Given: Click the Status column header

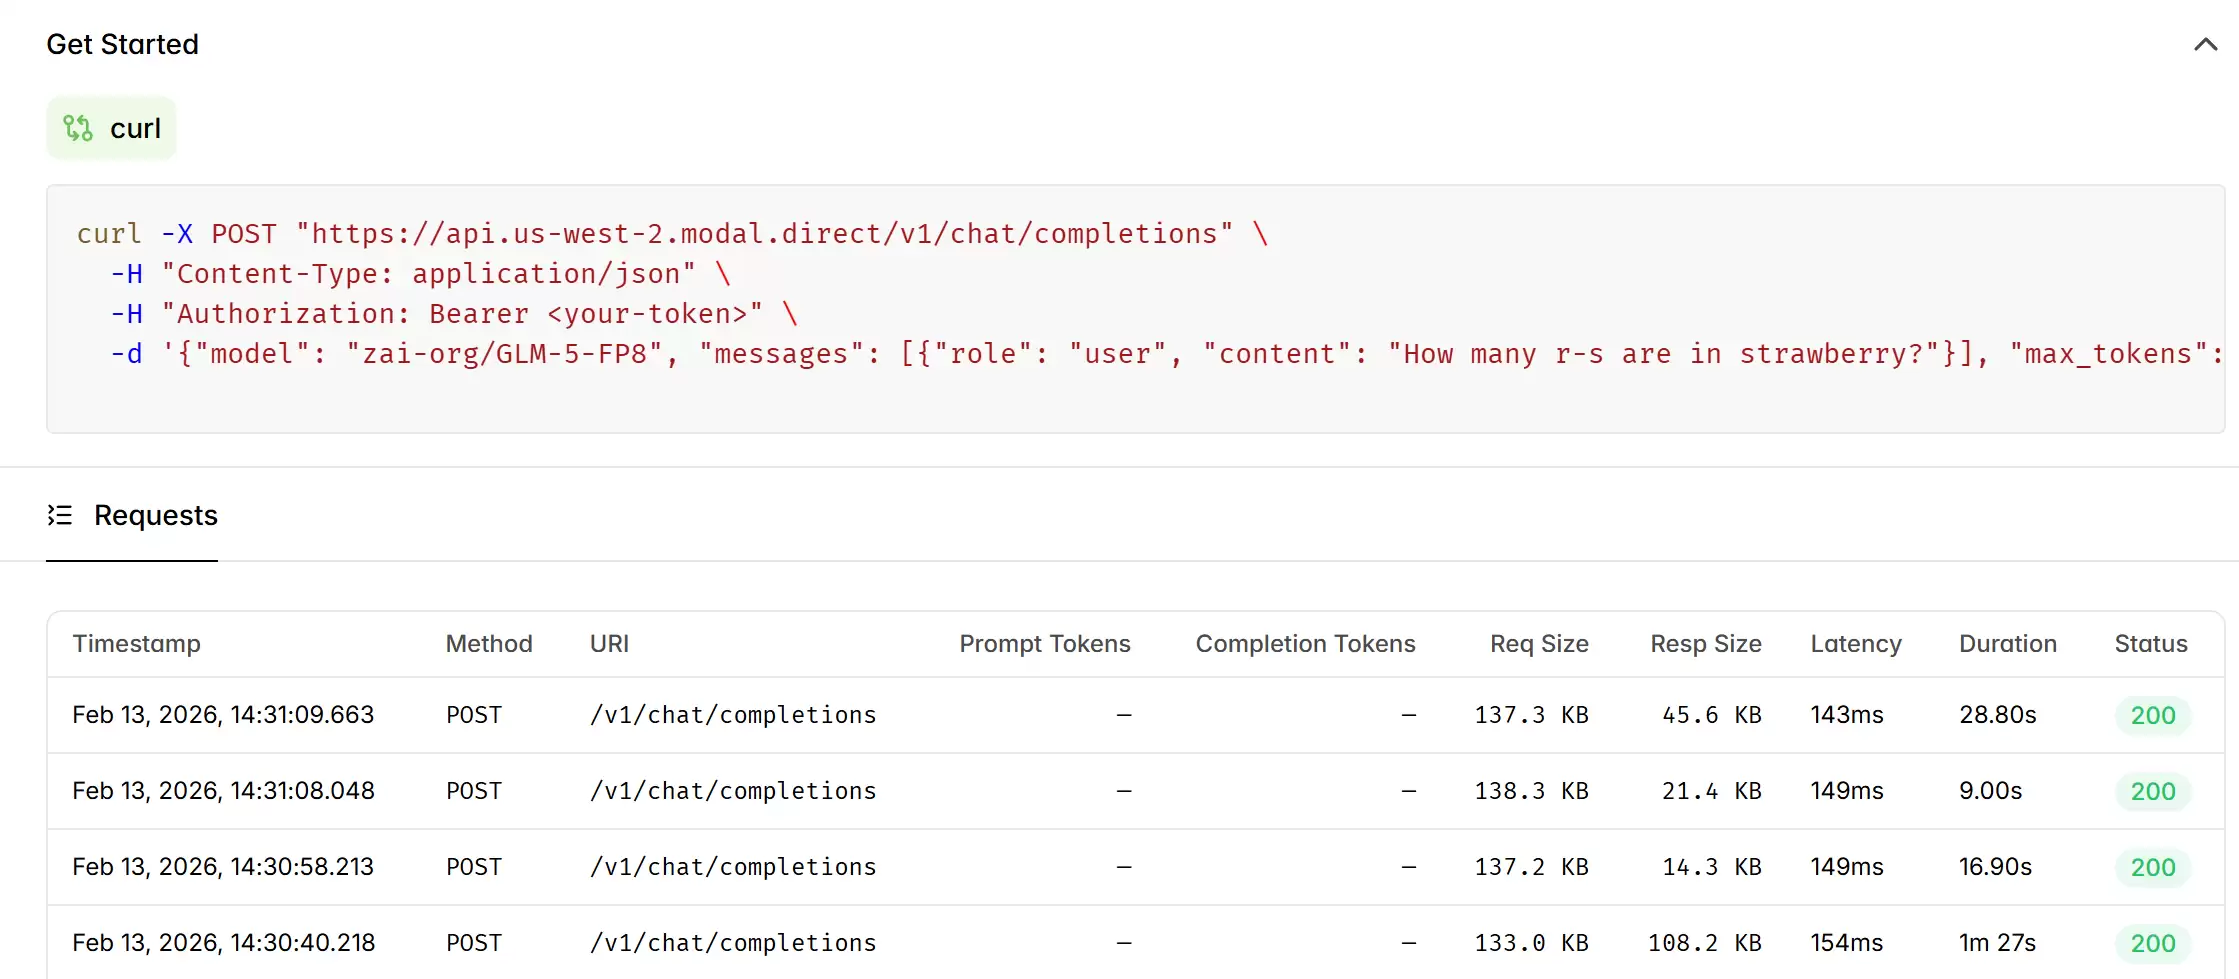Looking at the screenshot, I should click(2150, 644).
